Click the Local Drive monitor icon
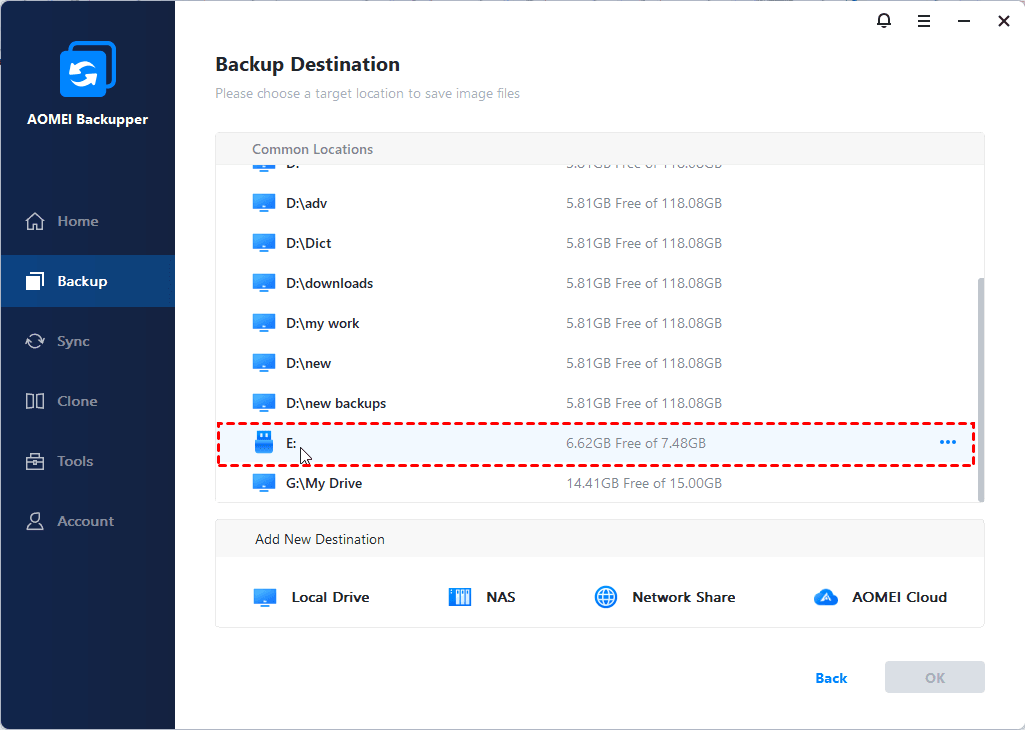 pos(264,597)
